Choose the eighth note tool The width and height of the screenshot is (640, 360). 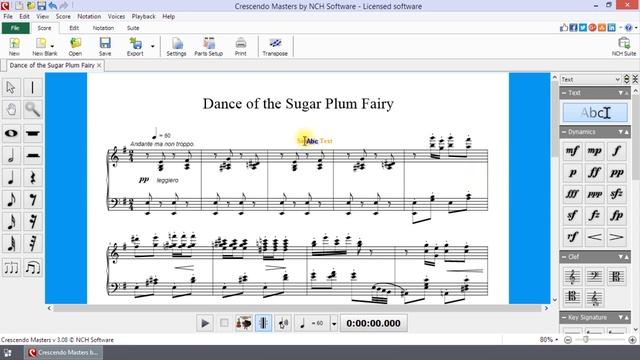[x=11, y=200]
